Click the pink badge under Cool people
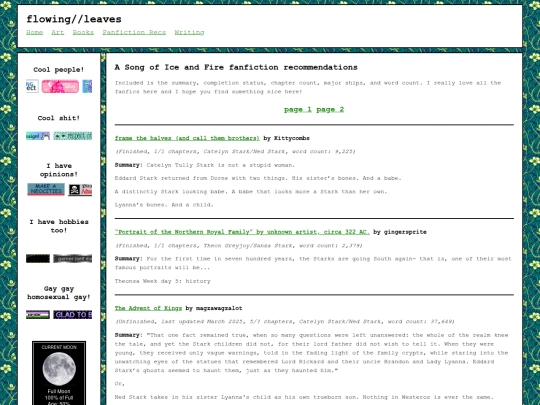The width and height of the screenshot is (540, 405). point(60,86)
